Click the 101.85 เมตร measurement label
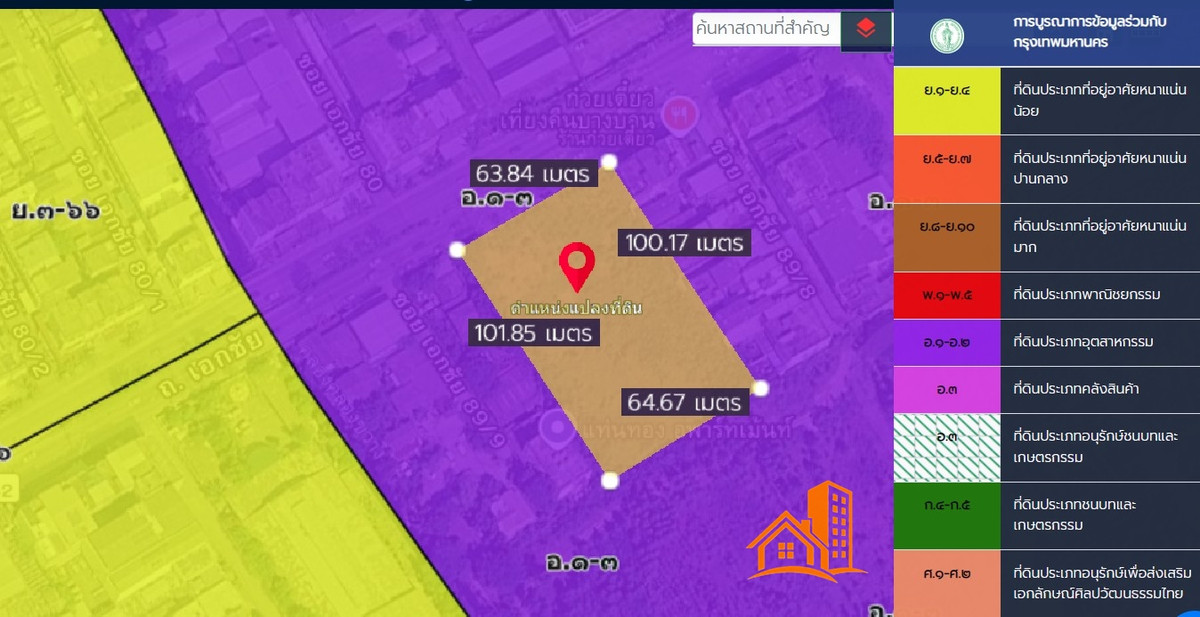 coord(534,333)
